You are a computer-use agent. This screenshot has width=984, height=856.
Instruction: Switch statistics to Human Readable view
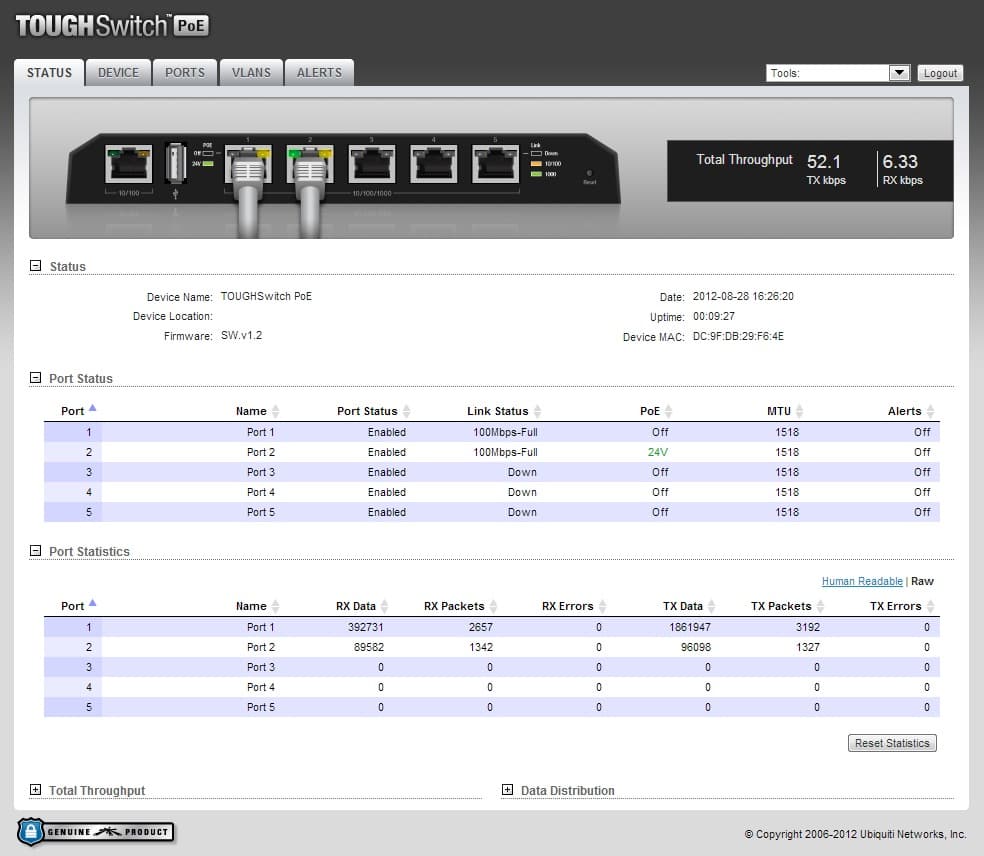pos(862,581)
